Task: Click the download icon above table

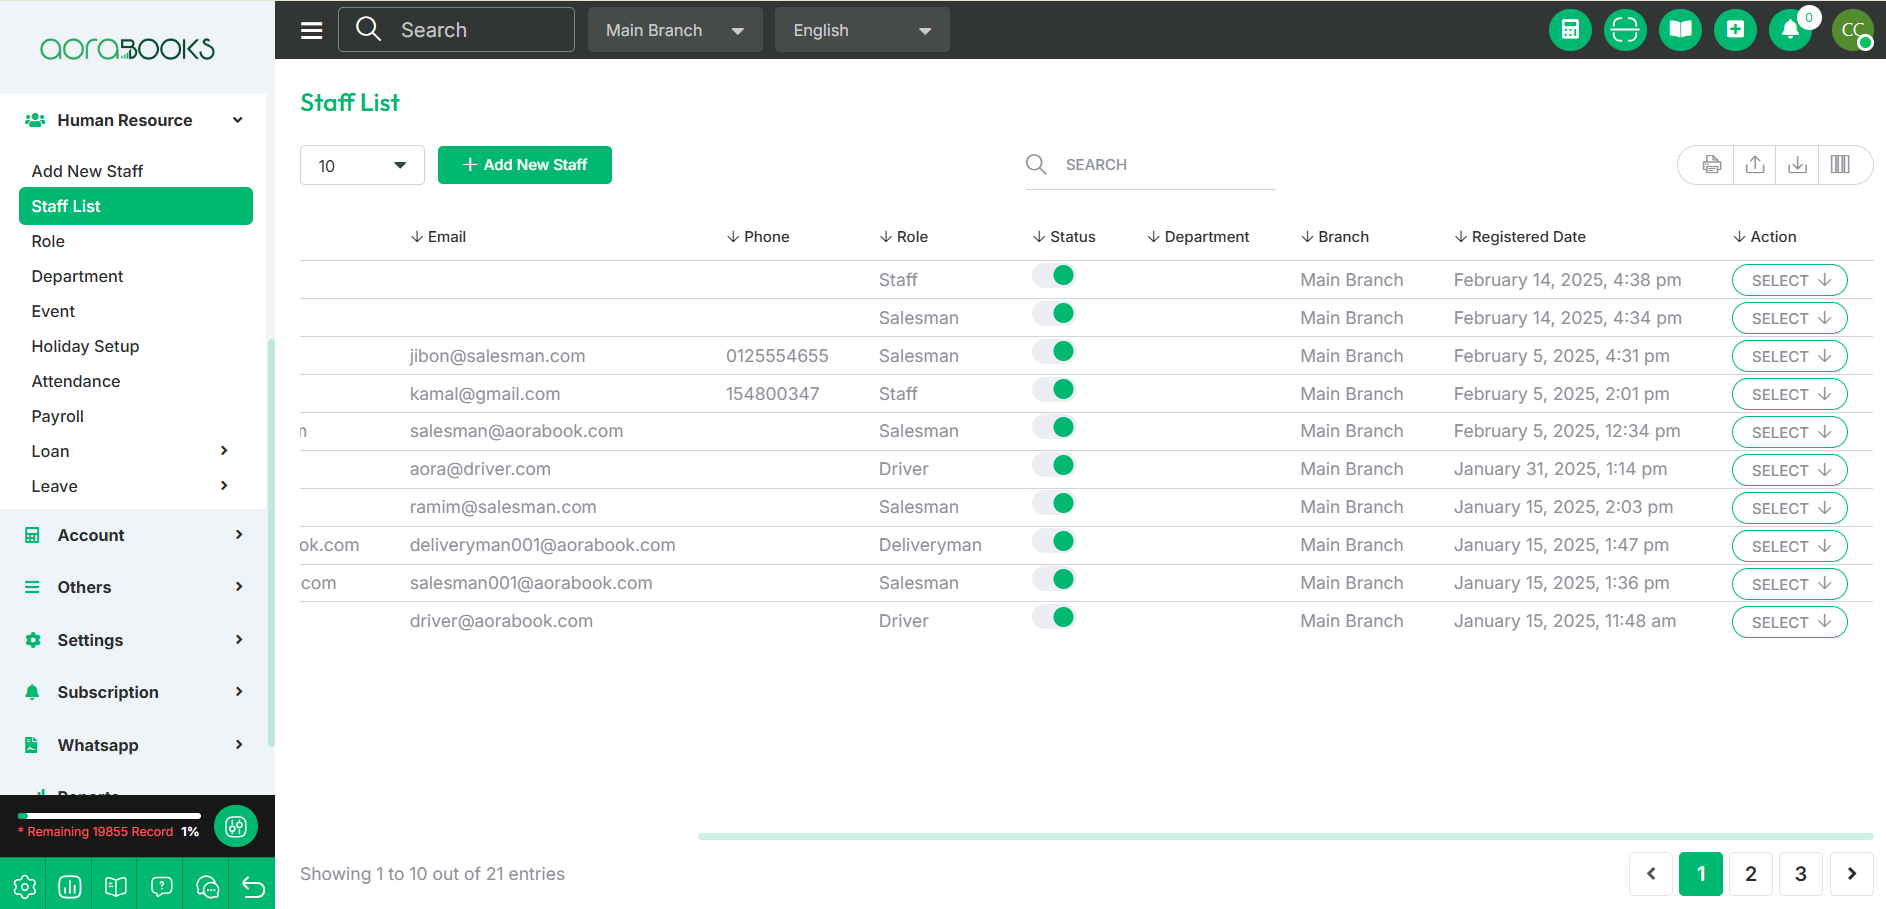Action: click(x=1797, y=165)
